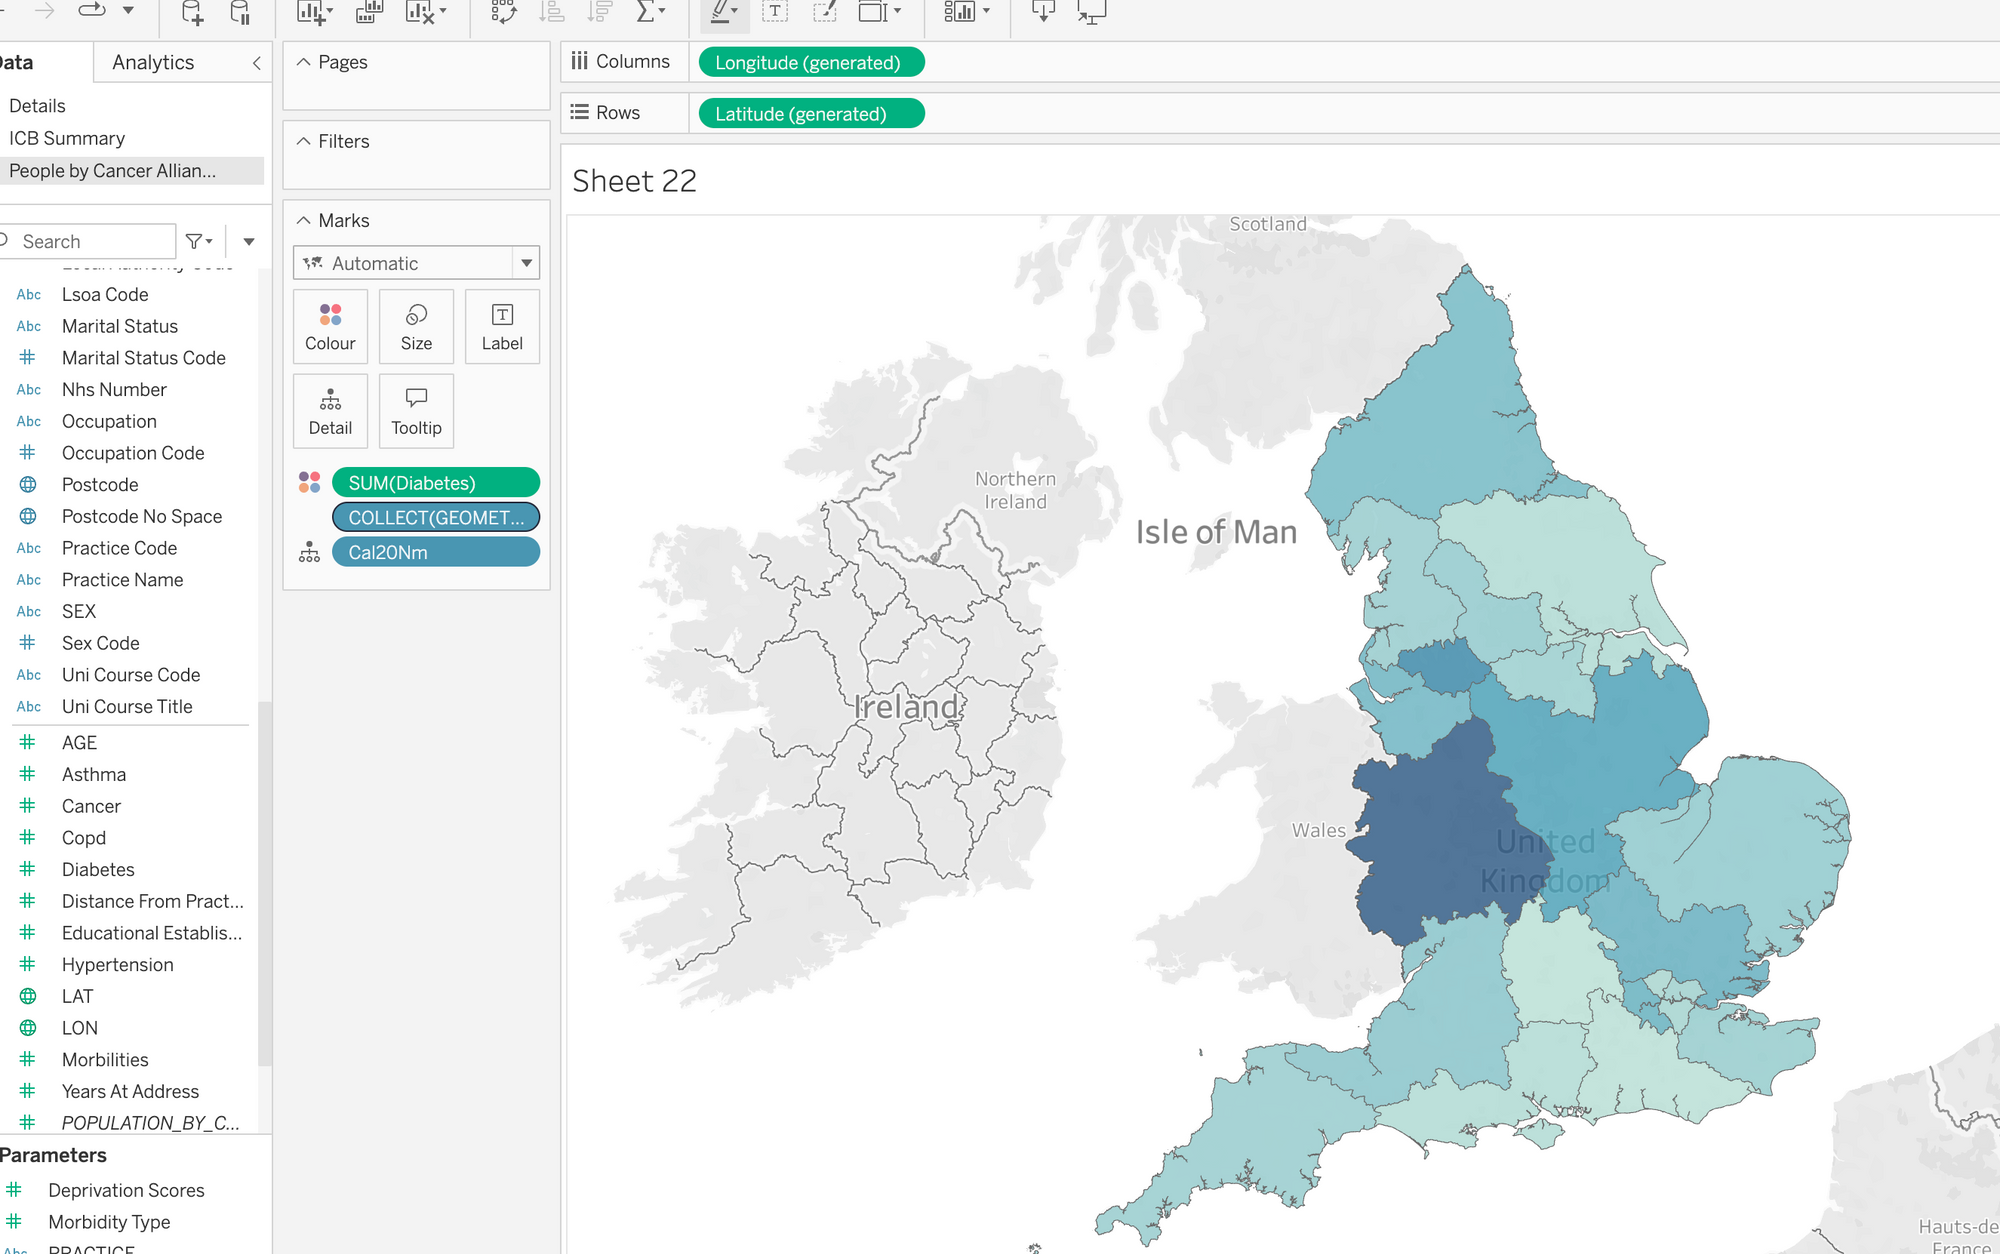The height and width of the screenshot is (1254, 2000).
Task: Click the Colour marks card button
Action: pyautogui.click(x=330, y=326)
